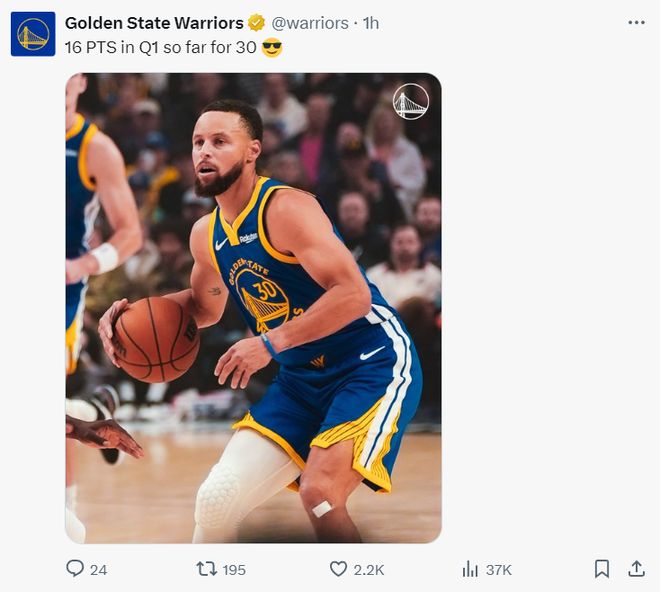Open the repost arrows menu
Image resolution: width=660 pixels, height=592 pixels.
pos(205,568)
